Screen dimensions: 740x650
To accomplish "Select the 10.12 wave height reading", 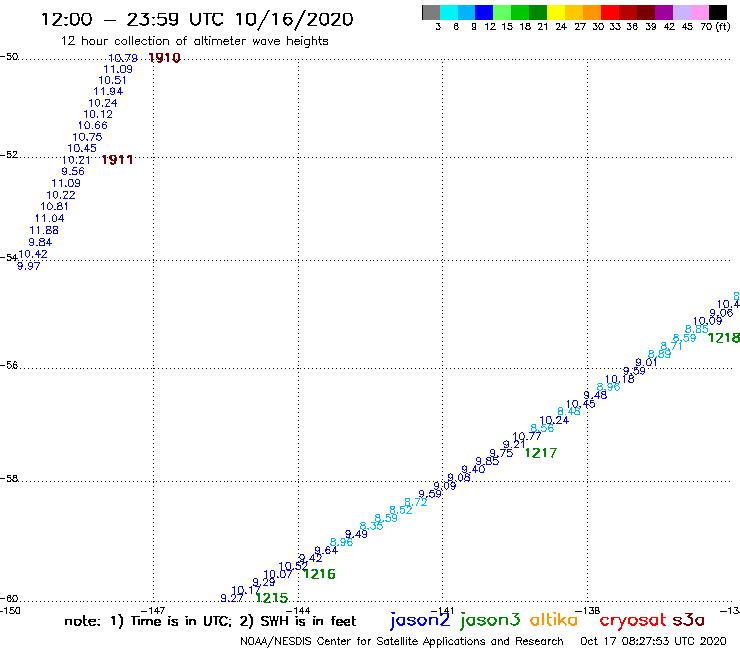I will [98, 114].
